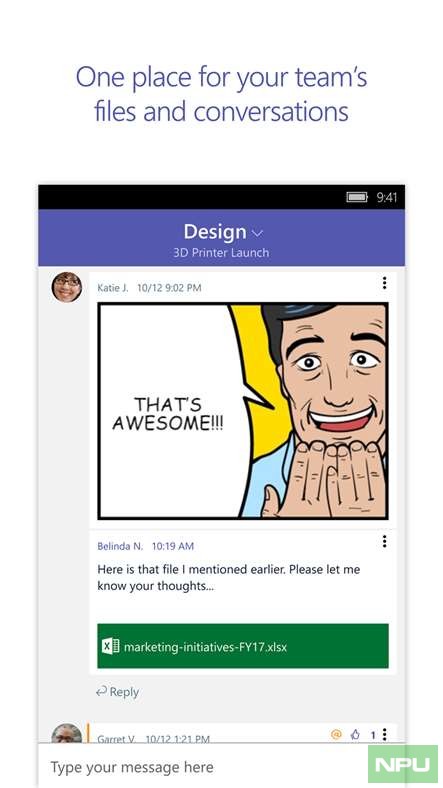The width and height of the screenshot is (443, 788).
Task: Click the Belinda N. sender name
Action: pos(120,546)
